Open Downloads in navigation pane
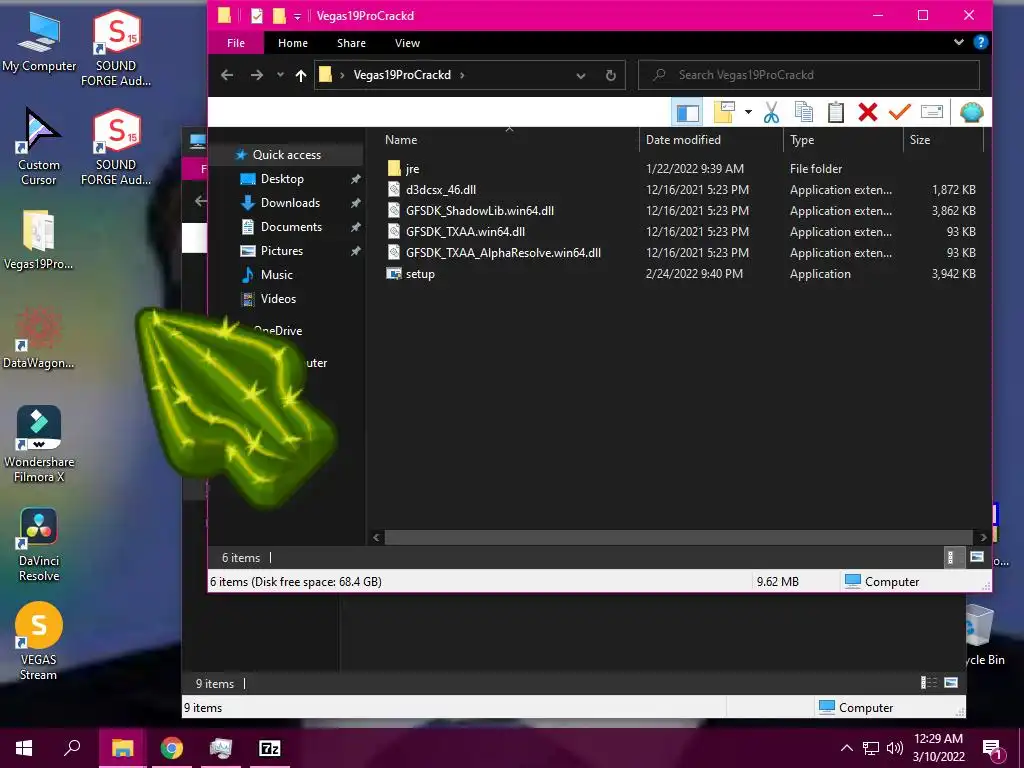Screen dimensions: 1024x768 point(290,203)
